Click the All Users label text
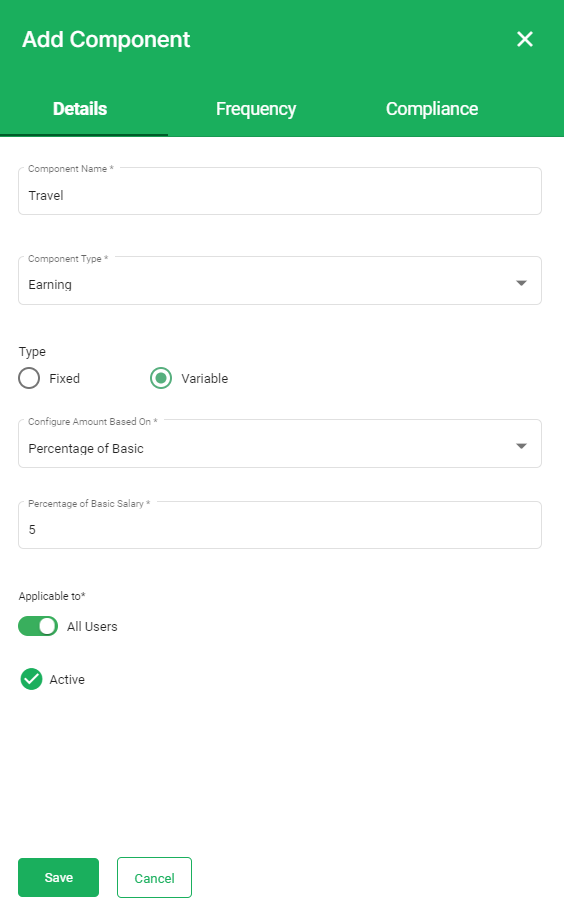564x902 pixels. 92,626
